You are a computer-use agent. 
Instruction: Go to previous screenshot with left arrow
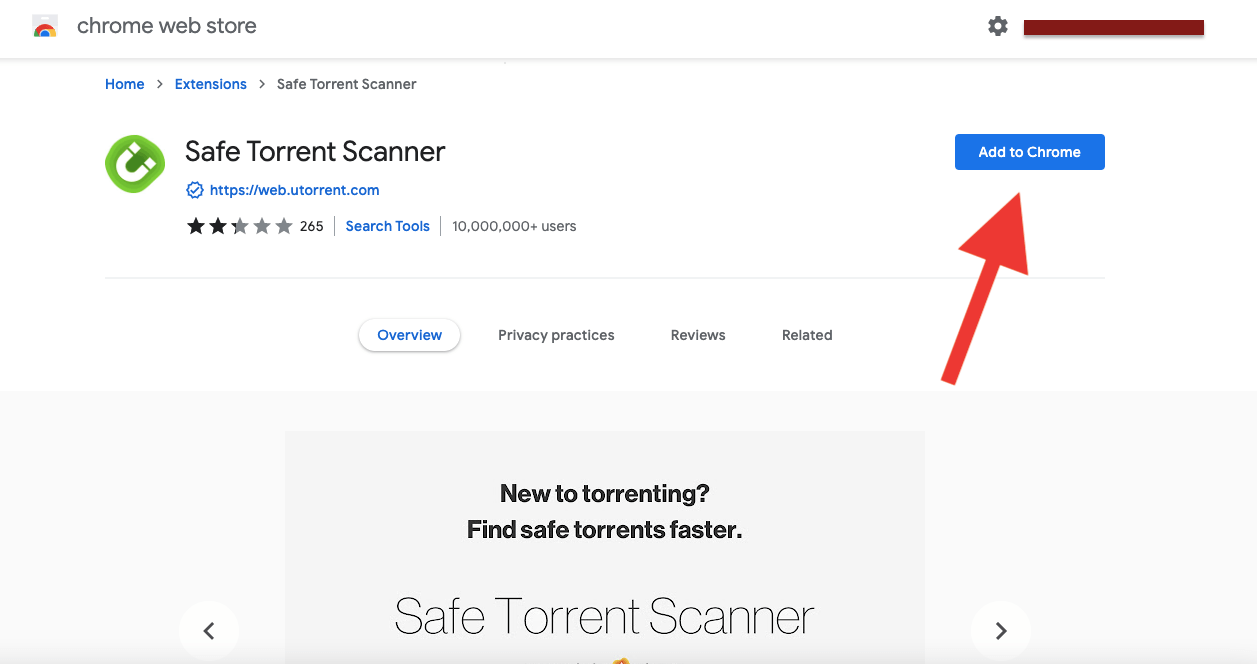(x=209, y=630)
